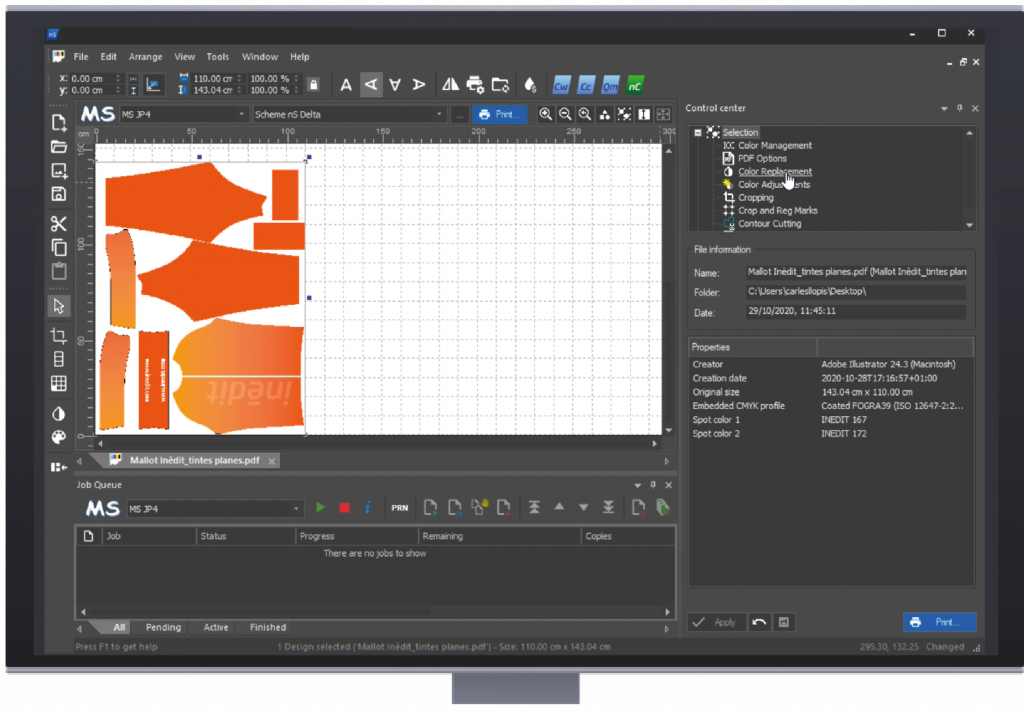Open the Tools menu
1024x707 pixels.
point(218,57)
